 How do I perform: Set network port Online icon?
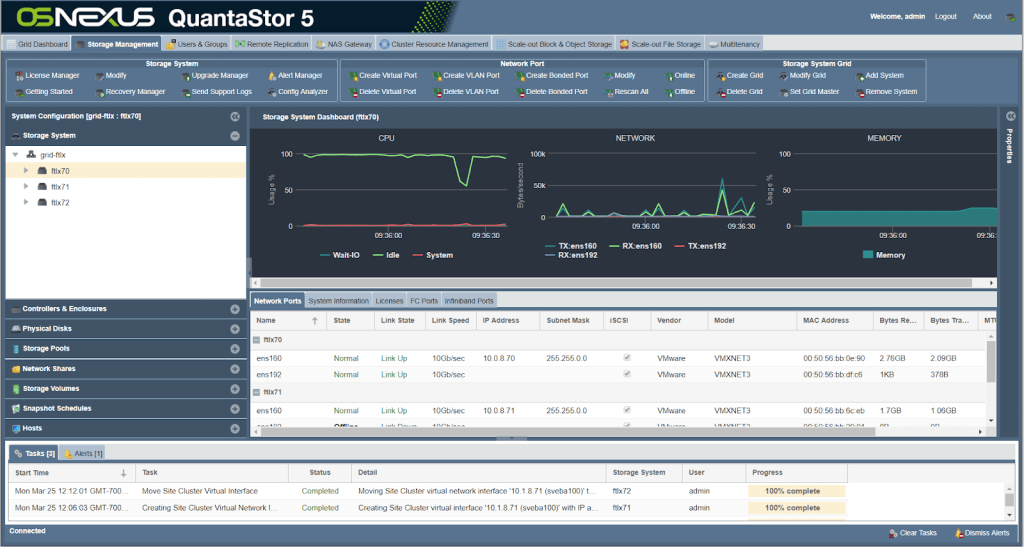tap(668, 76)
